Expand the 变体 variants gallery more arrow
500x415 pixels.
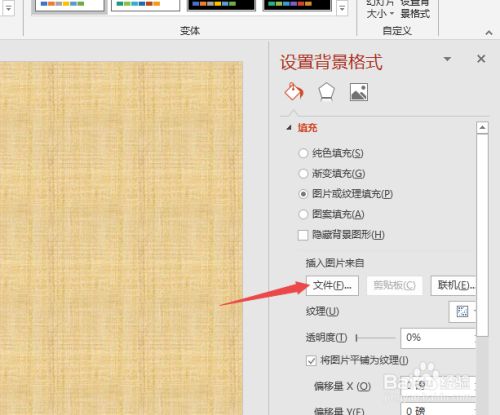pyautogui.click(x=342, y=8)
